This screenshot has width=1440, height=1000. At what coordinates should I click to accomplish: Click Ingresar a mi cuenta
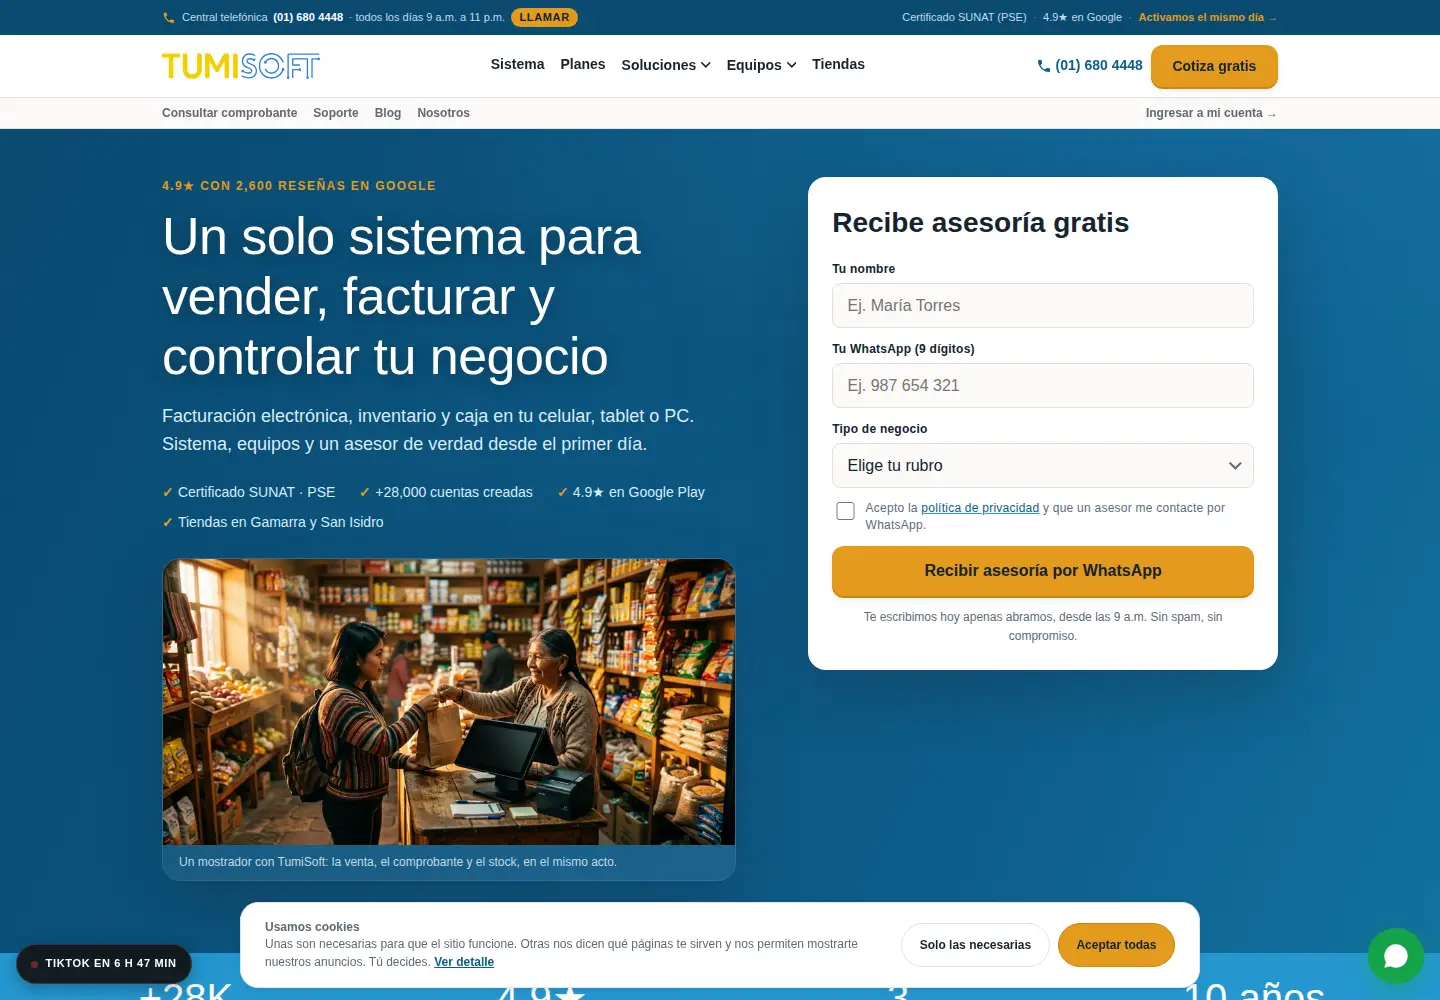(x=1210, y=113)
